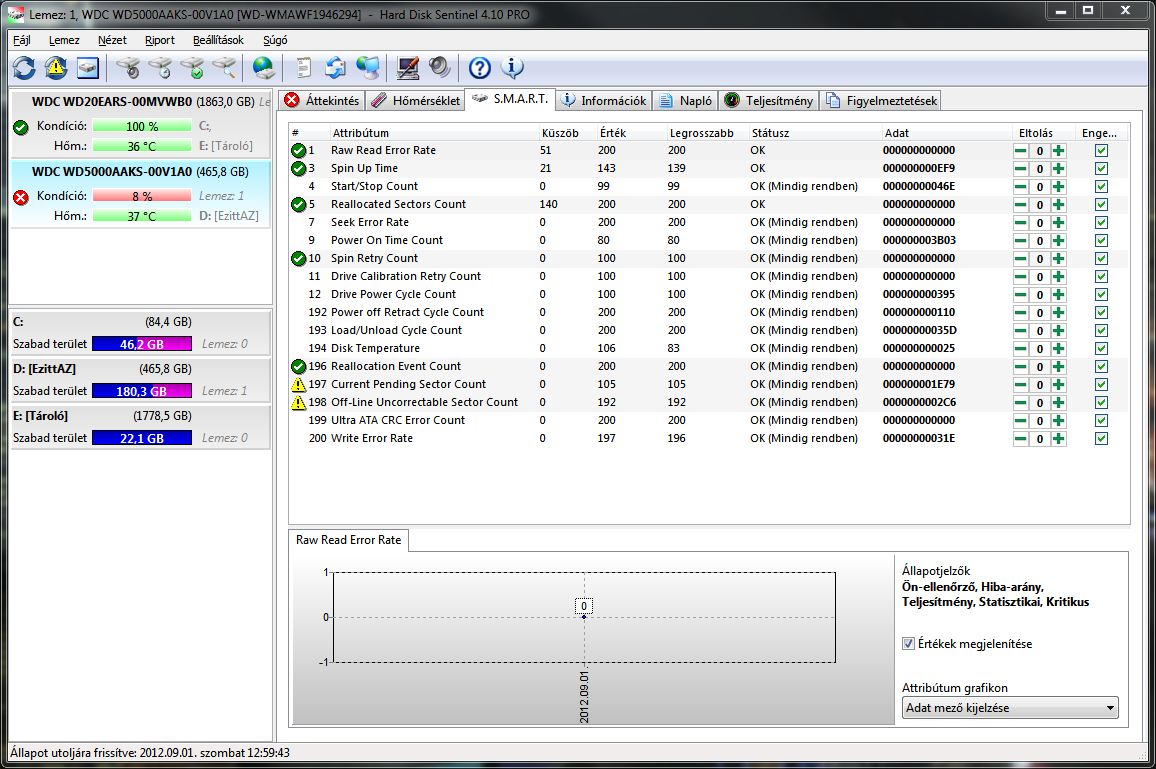Click the monitor with brush toolbar icon
Image resolution: width=1156 pixels, height=769 pixels.
408,68
